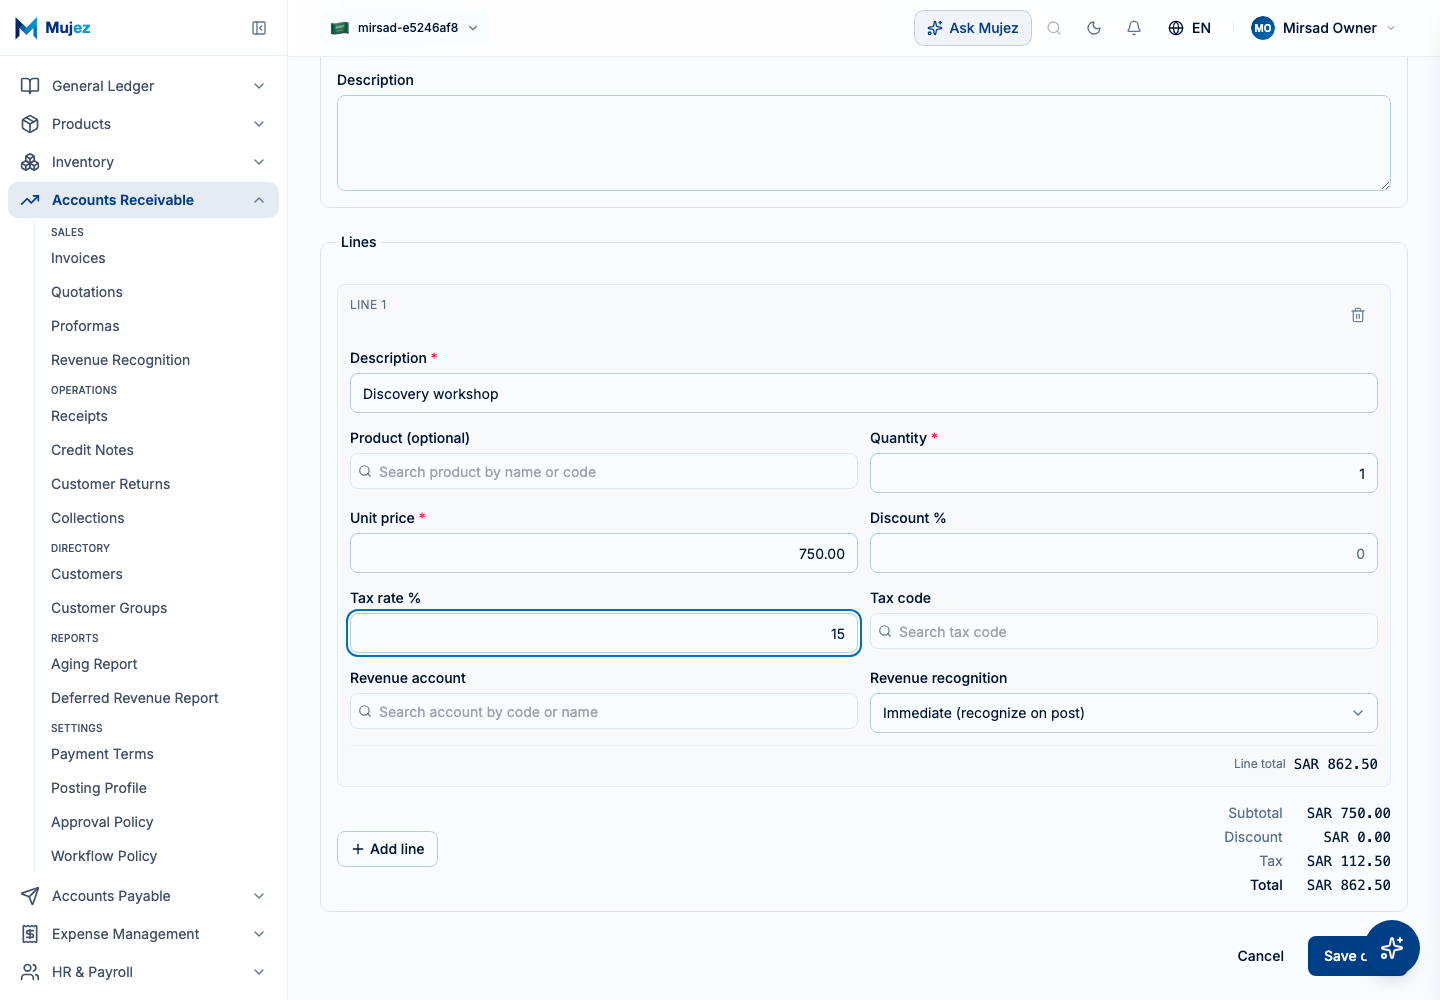Open notifications bell
This screenshot has height=1000, width=1440.
pyautogui.click(x=1134, y=28)
